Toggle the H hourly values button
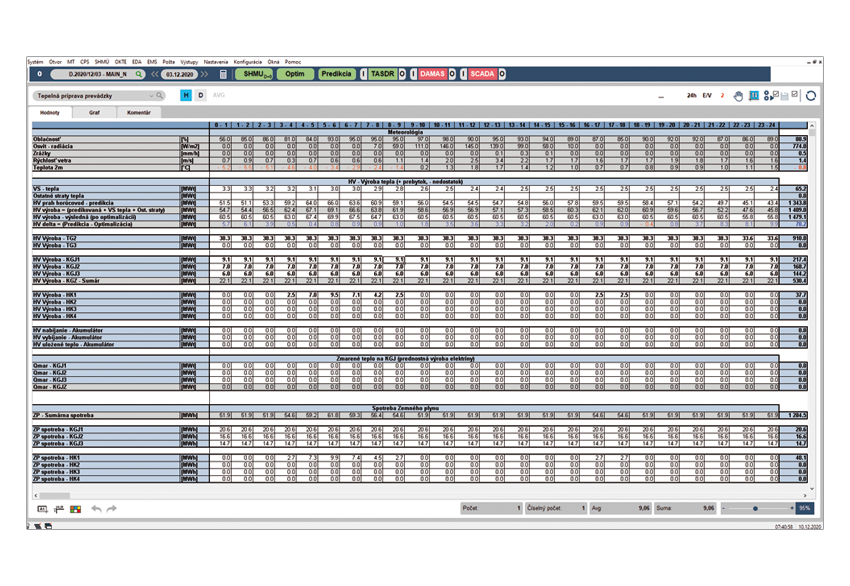This screenshot has width=850, height=586. 185,95
